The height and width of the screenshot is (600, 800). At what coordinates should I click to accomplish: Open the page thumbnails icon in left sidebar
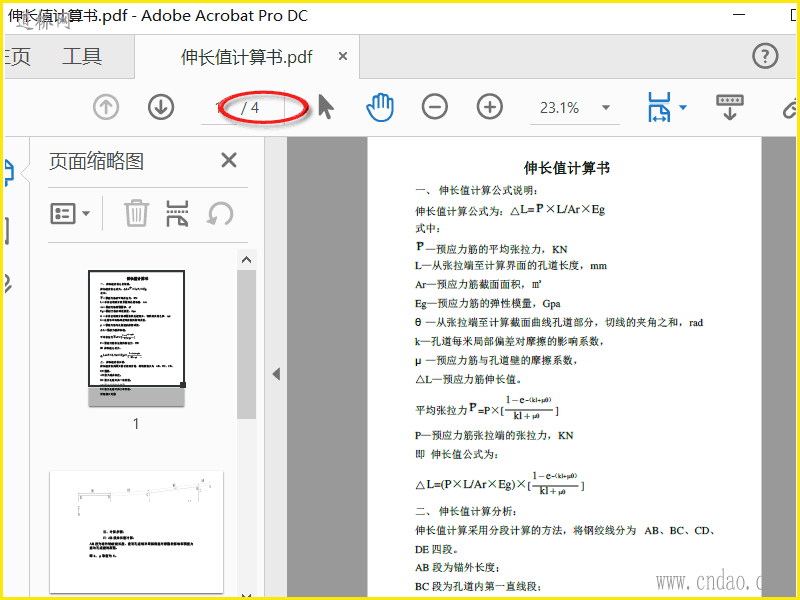click(9, 172)
